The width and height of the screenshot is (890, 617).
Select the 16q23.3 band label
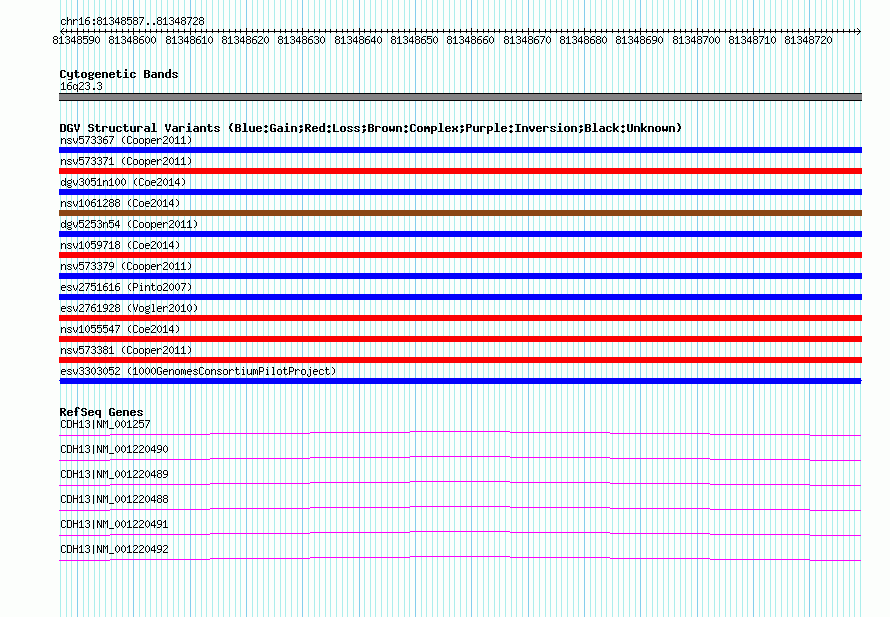(x=81, y=86)
